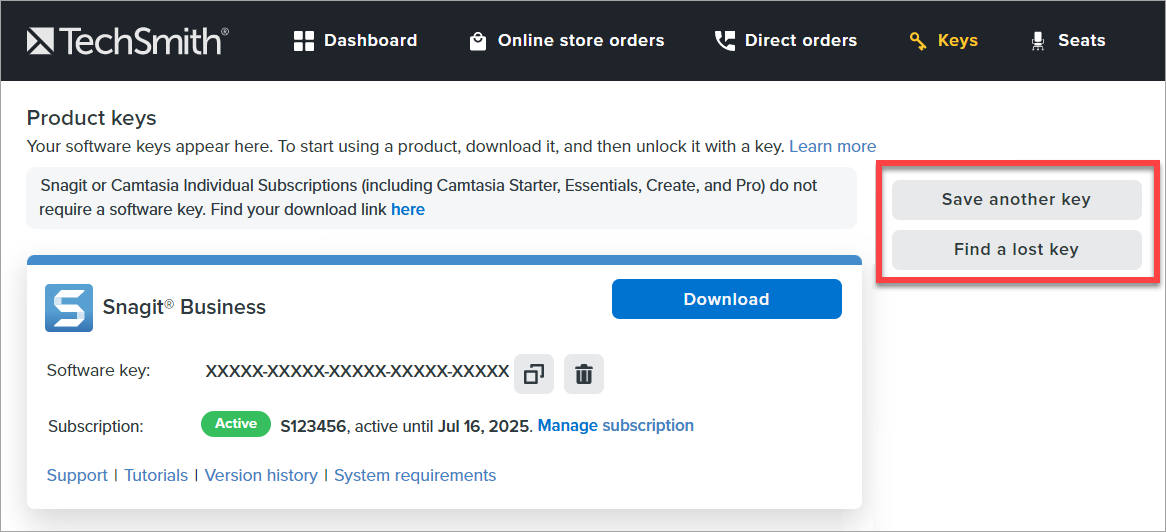Switch to the Seats page
Viewport: 1166px width, 532px height.
point(1068,41)
